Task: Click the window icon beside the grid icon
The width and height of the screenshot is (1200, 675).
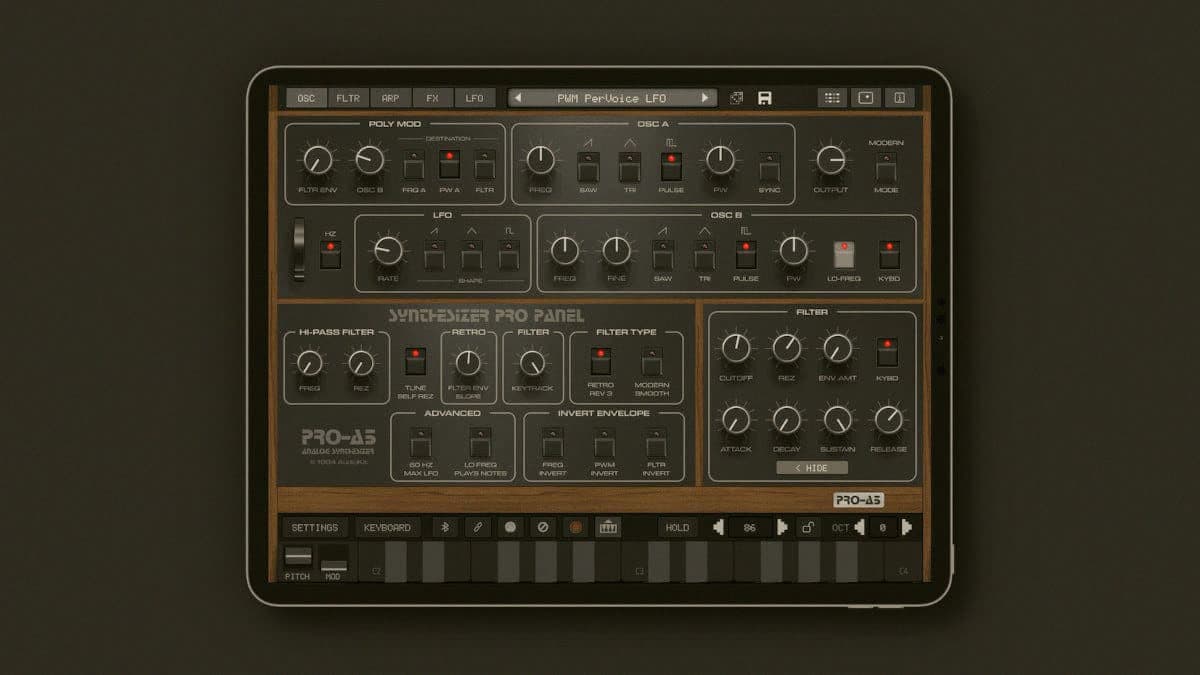Action: 866,98
